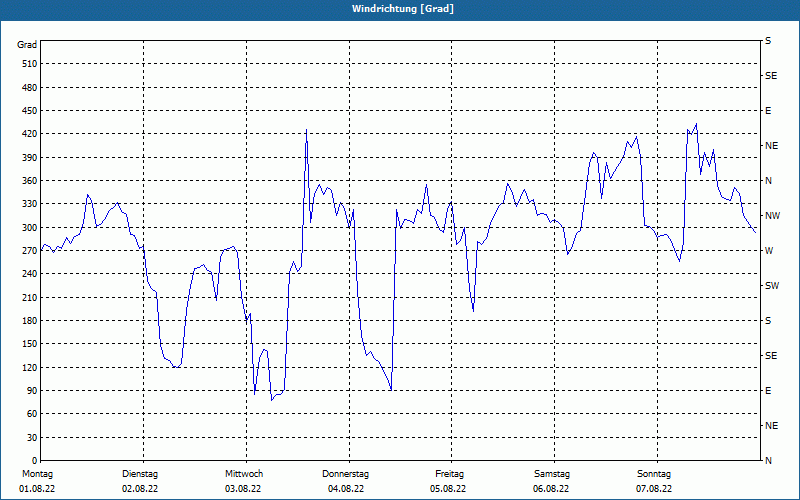Click the "Dienstag" day label
Image resolution: width=800 pixels, height=500 pixels.
140,474
